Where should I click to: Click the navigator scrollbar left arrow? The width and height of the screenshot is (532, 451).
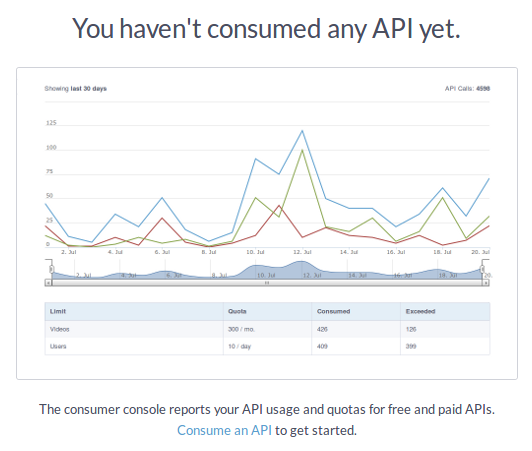point(49,282)
